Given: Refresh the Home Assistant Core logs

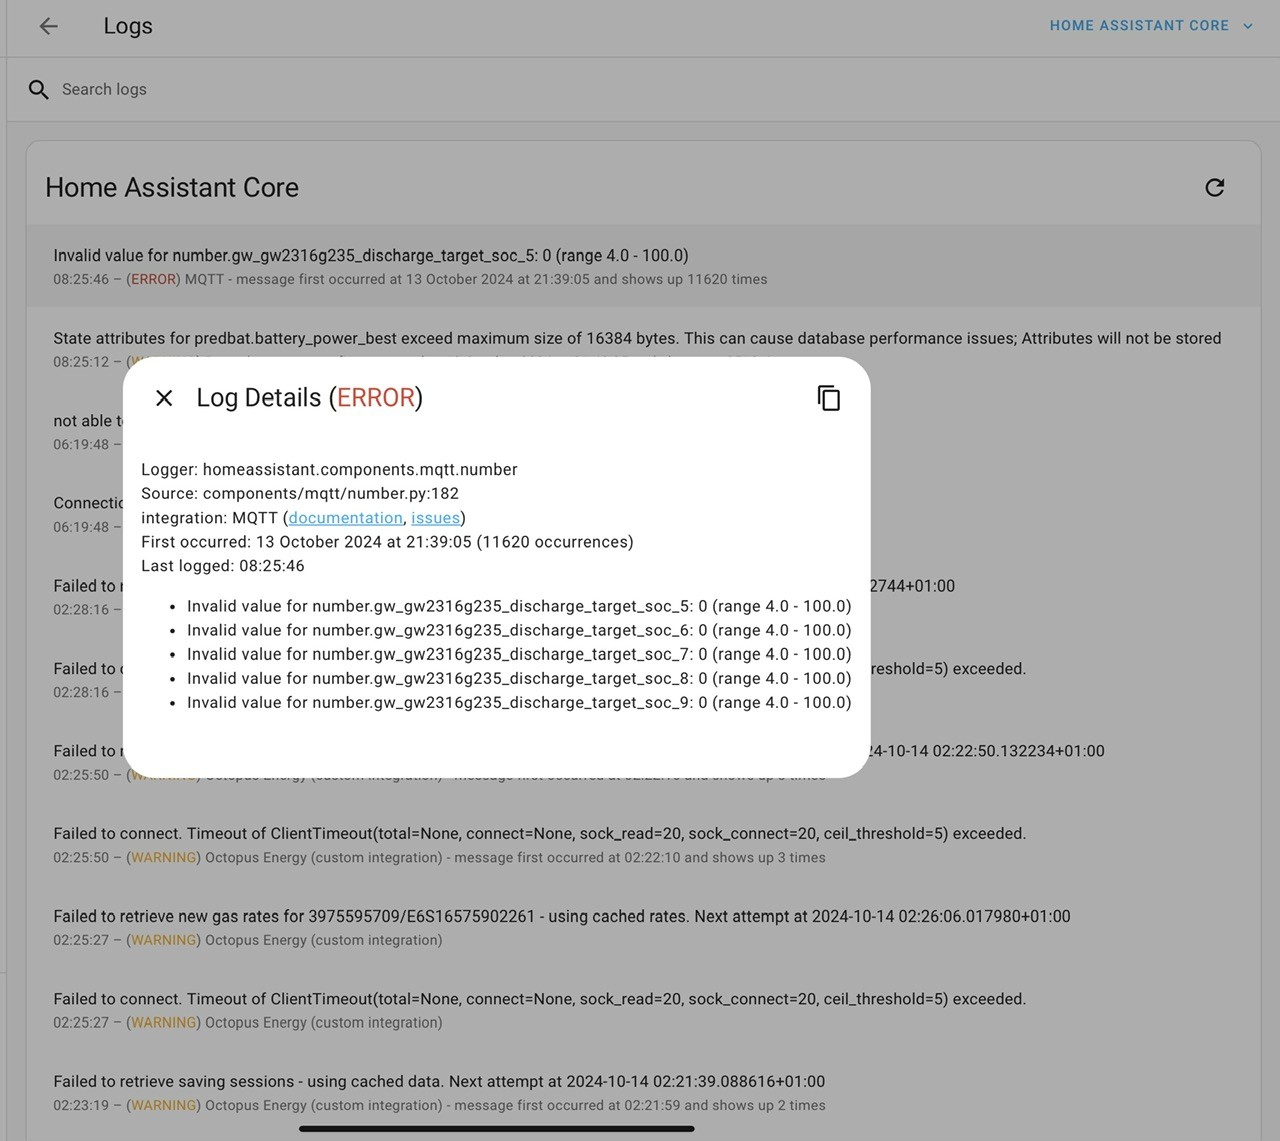Looking at the screenshot, I should pyautogui.click(x=1214, y=188).
